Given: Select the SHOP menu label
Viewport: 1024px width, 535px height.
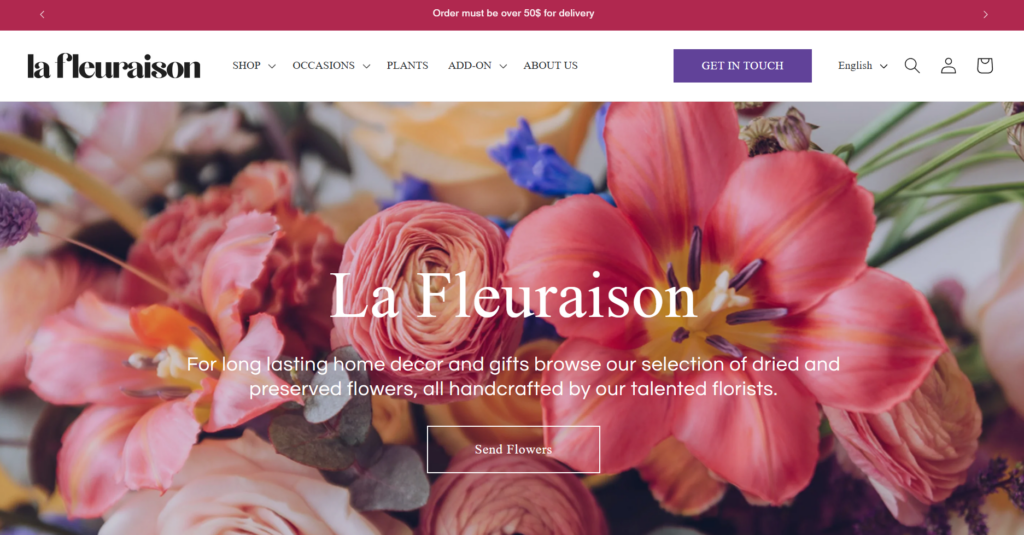Looking at the screenshot, I should pos(246,65).
